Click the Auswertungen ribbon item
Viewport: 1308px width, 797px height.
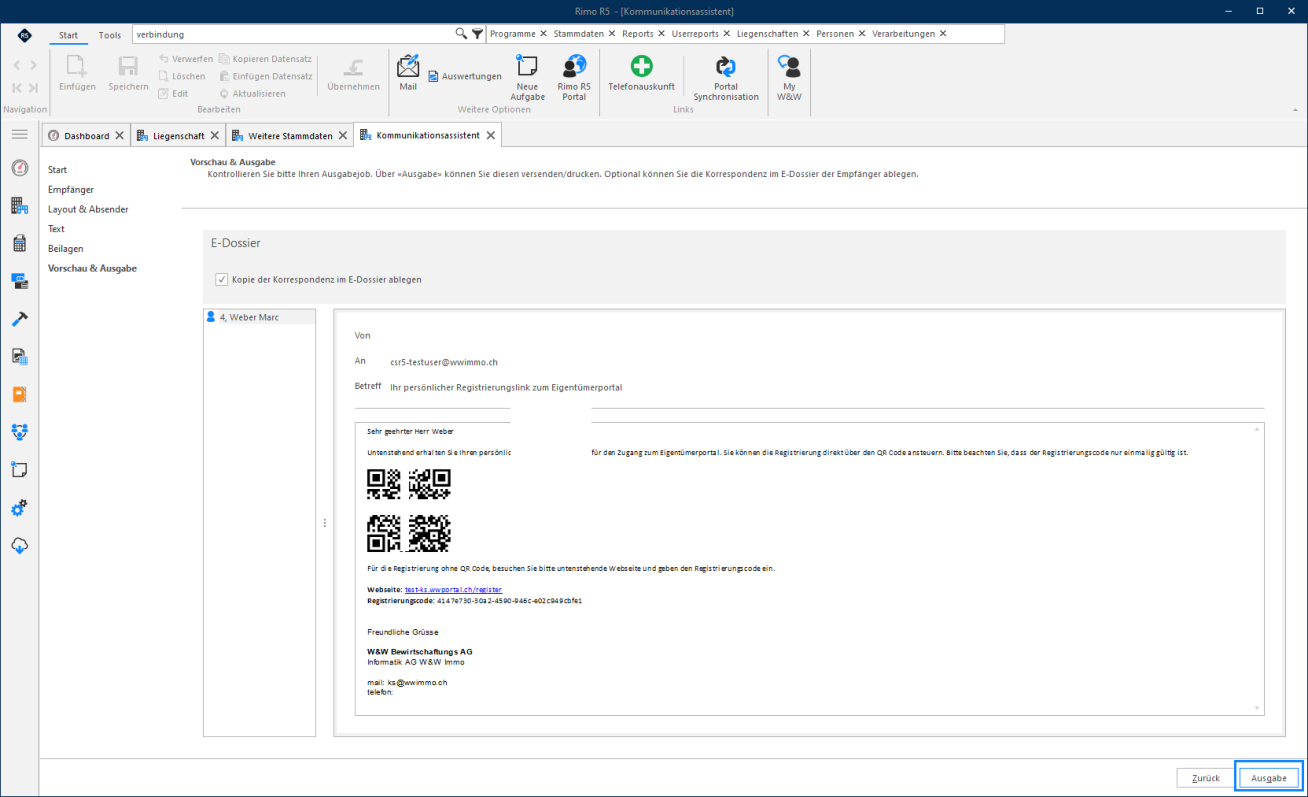(x=465, y=76)
